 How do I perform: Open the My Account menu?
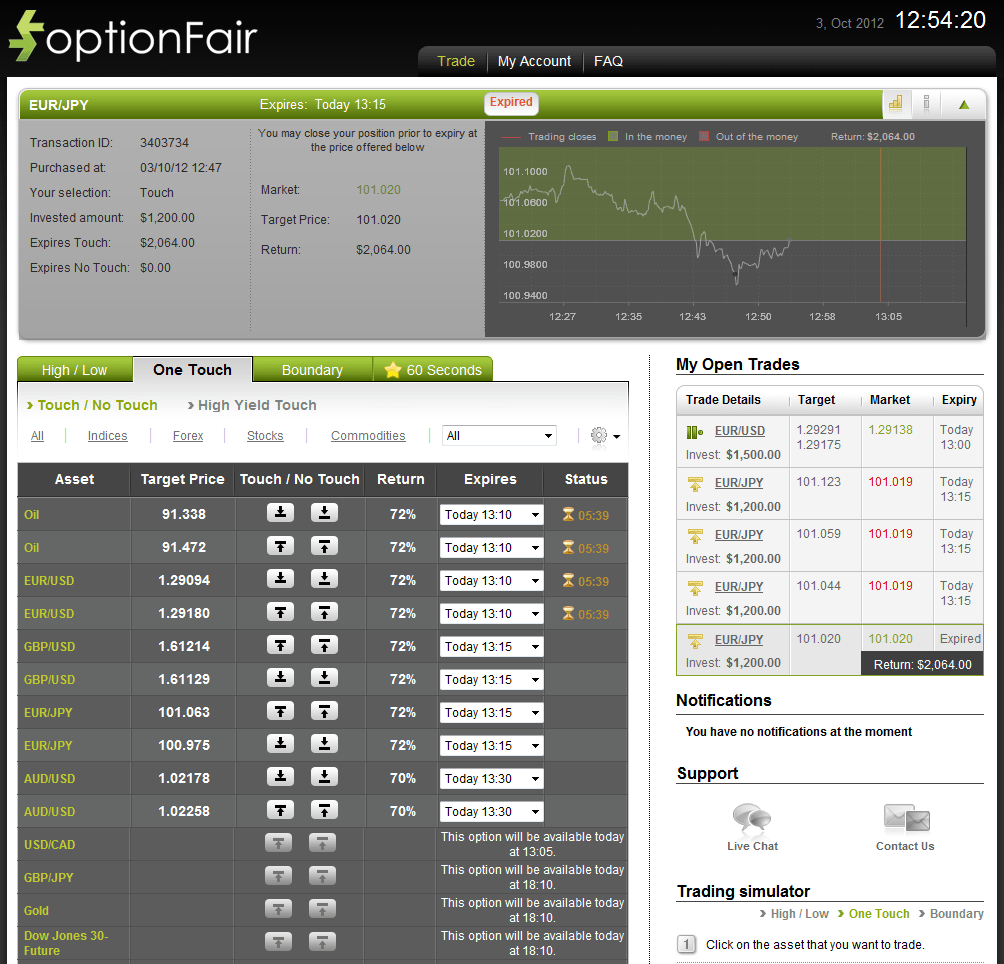[534, 61]
